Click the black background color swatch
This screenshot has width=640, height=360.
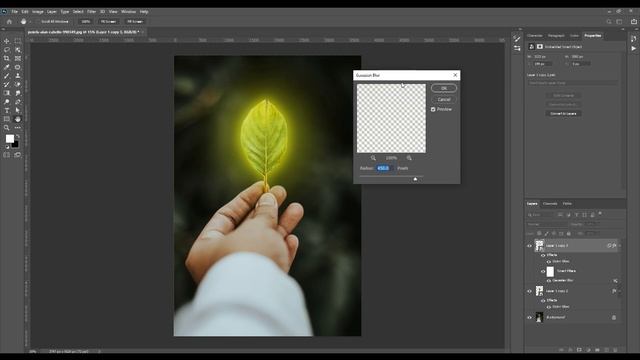[x=16, y=144]
